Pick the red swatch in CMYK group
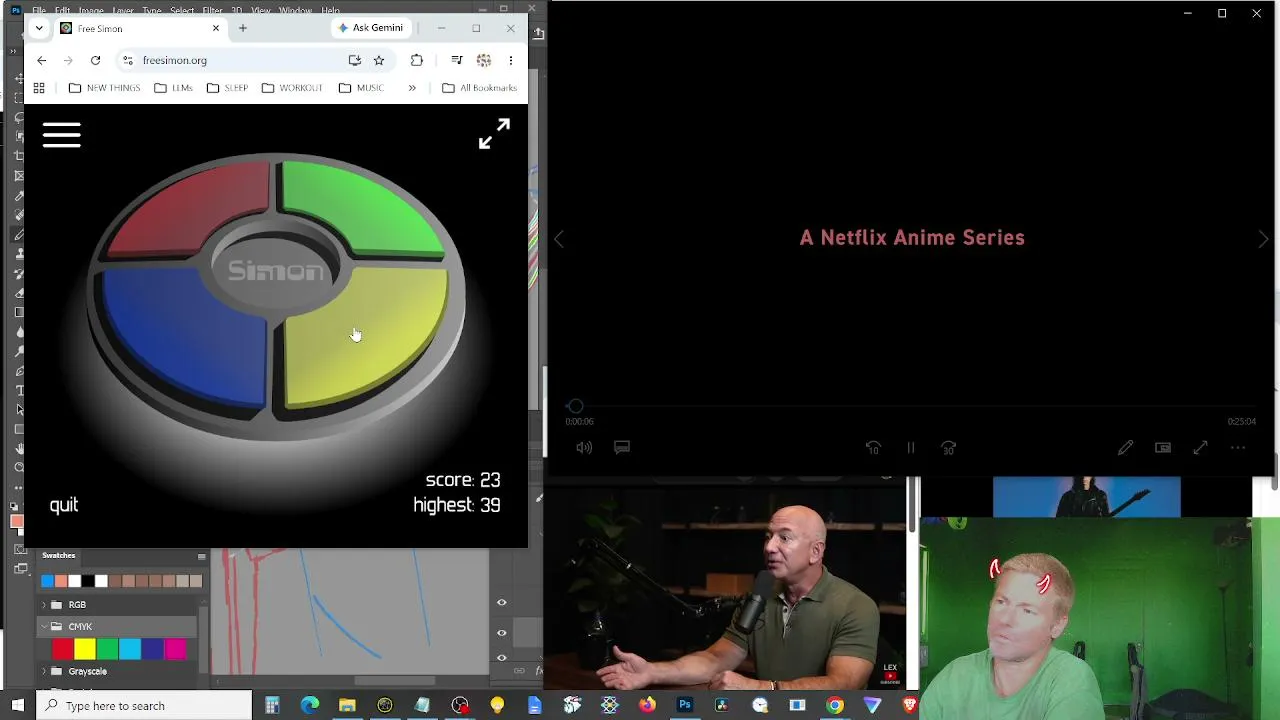1280x720 pixels. tap(62, 650)
